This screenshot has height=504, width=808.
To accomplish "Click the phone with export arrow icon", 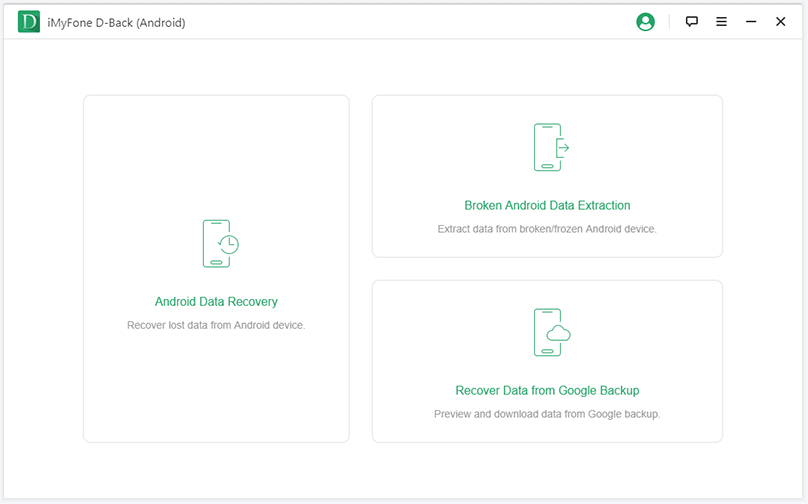I will (x=549, y=148).
